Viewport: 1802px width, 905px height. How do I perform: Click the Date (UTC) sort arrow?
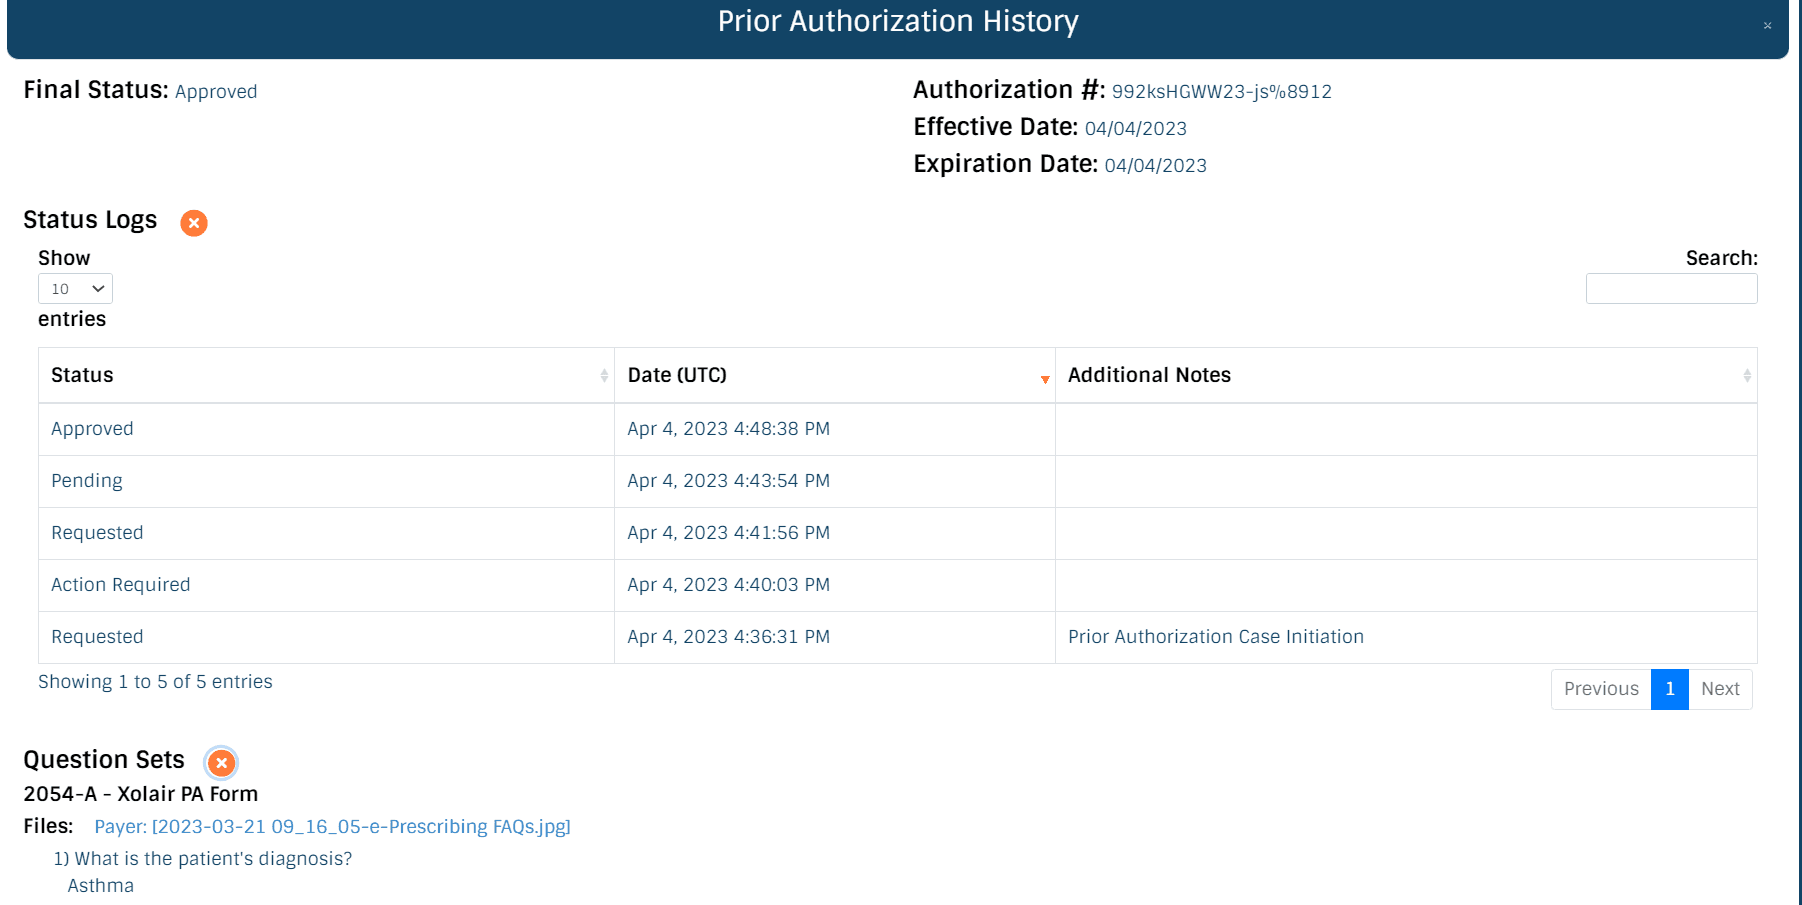[x=1045, y=378]
